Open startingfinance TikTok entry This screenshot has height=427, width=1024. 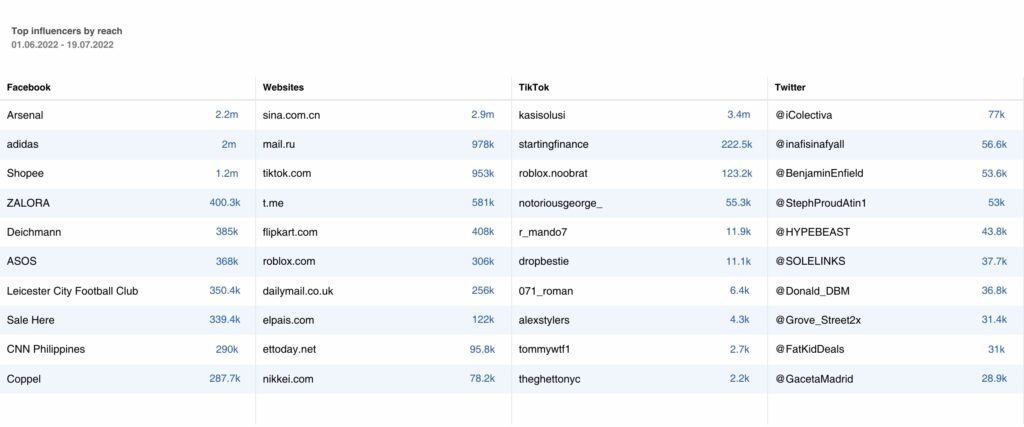pyautogui.click(x=553, y=144)
